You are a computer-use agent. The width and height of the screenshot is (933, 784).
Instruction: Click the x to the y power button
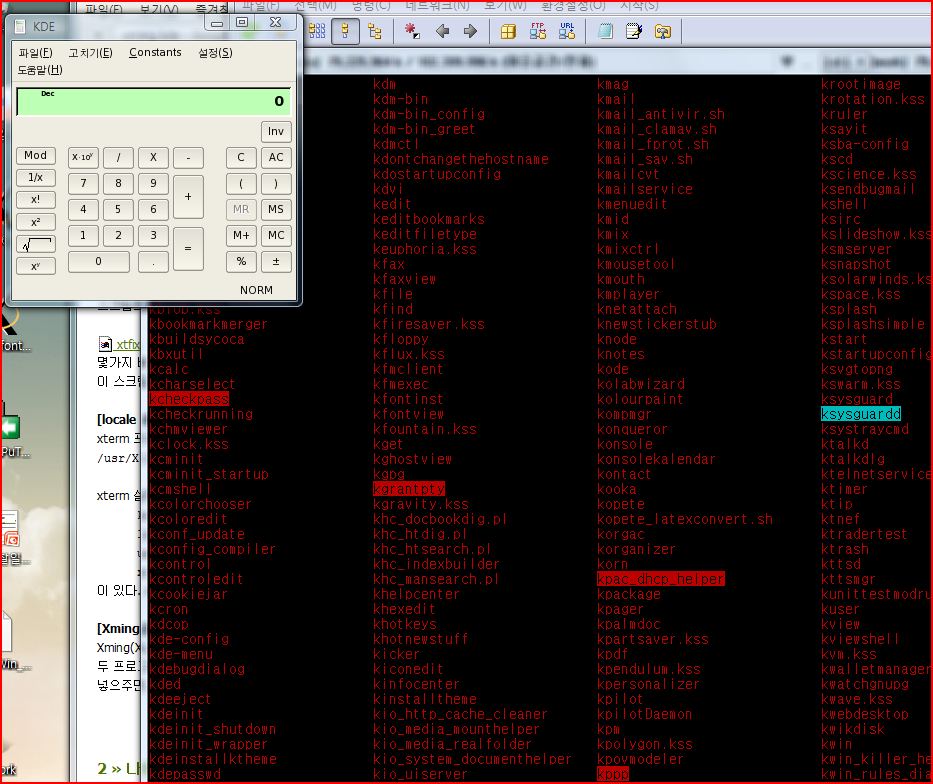click(36, 266)
